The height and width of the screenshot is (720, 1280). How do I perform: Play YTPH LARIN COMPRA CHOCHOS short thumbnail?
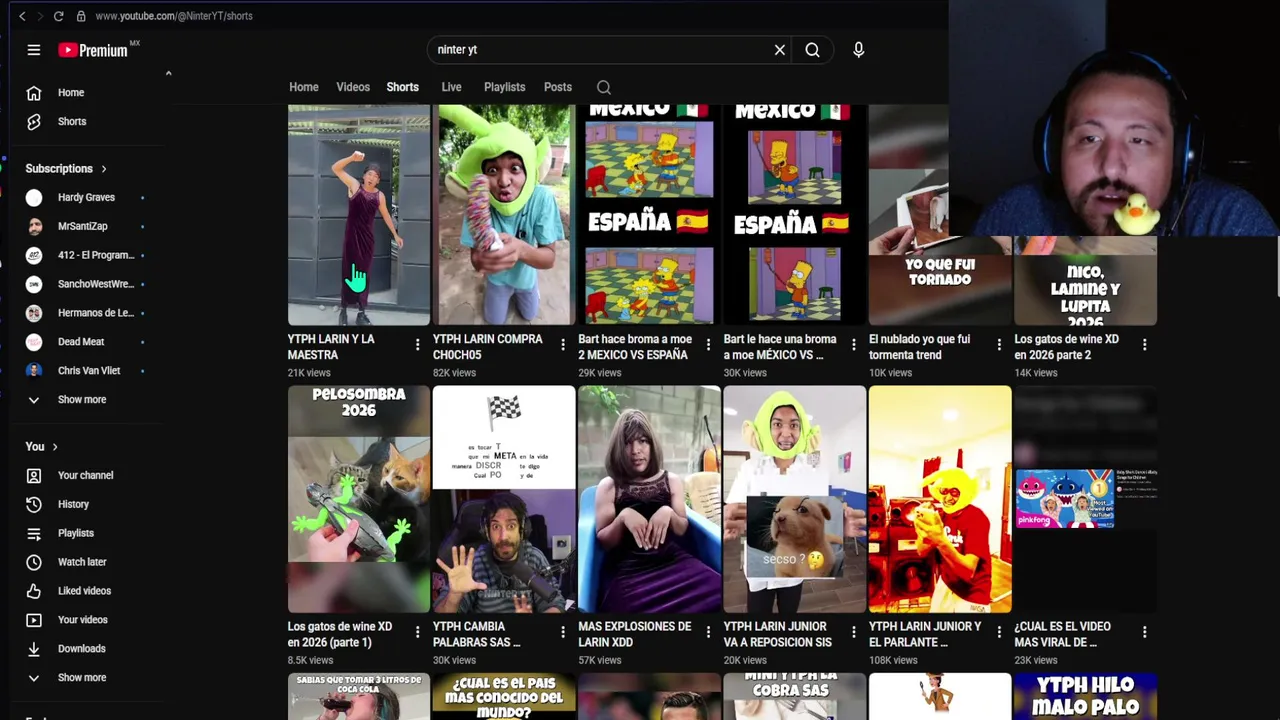pyautogui.click(x=504, y=215)
